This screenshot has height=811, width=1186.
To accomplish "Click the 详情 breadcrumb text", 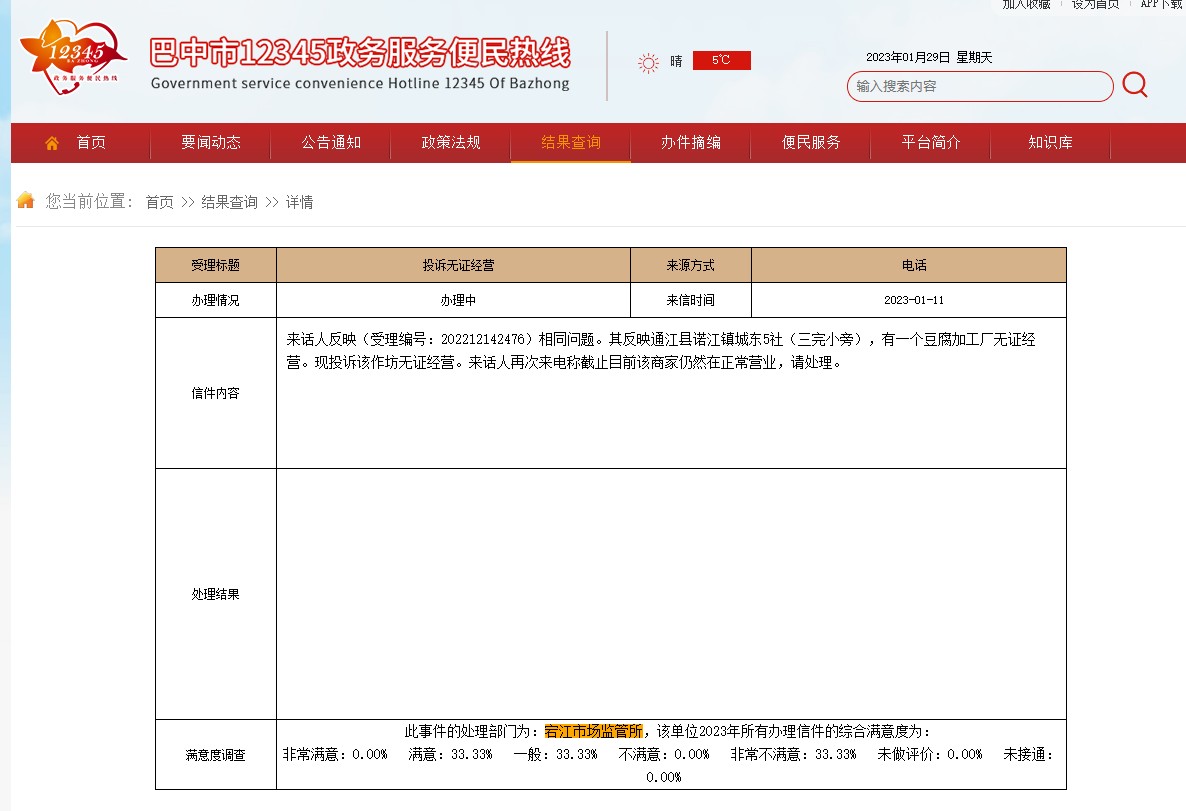I will (x=300, y=202).
